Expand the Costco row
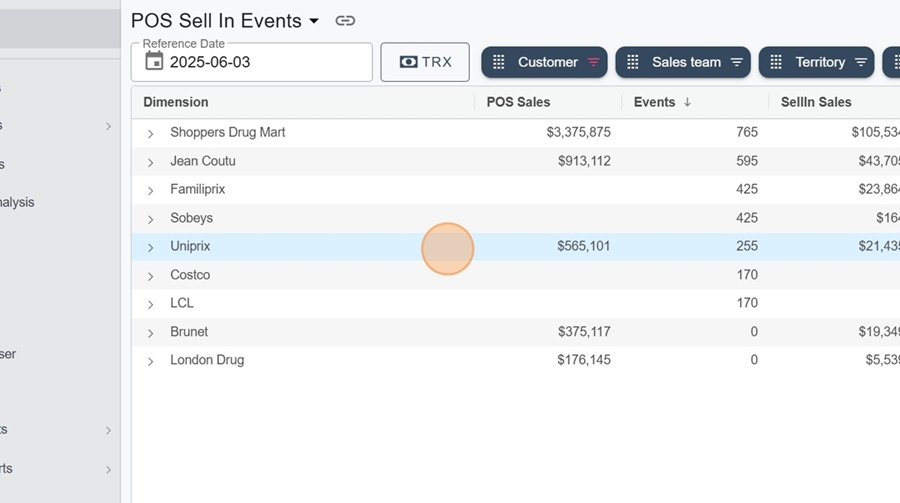Screen dimensions: 900x503 pos(150,276)
